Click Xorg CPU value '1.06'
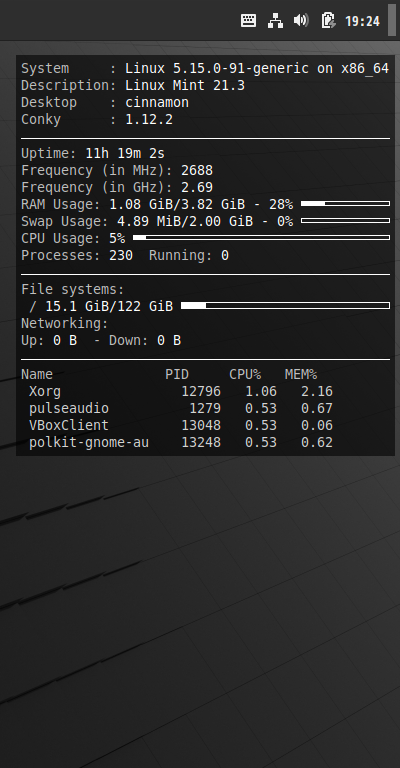 click(x=260, y=392)
